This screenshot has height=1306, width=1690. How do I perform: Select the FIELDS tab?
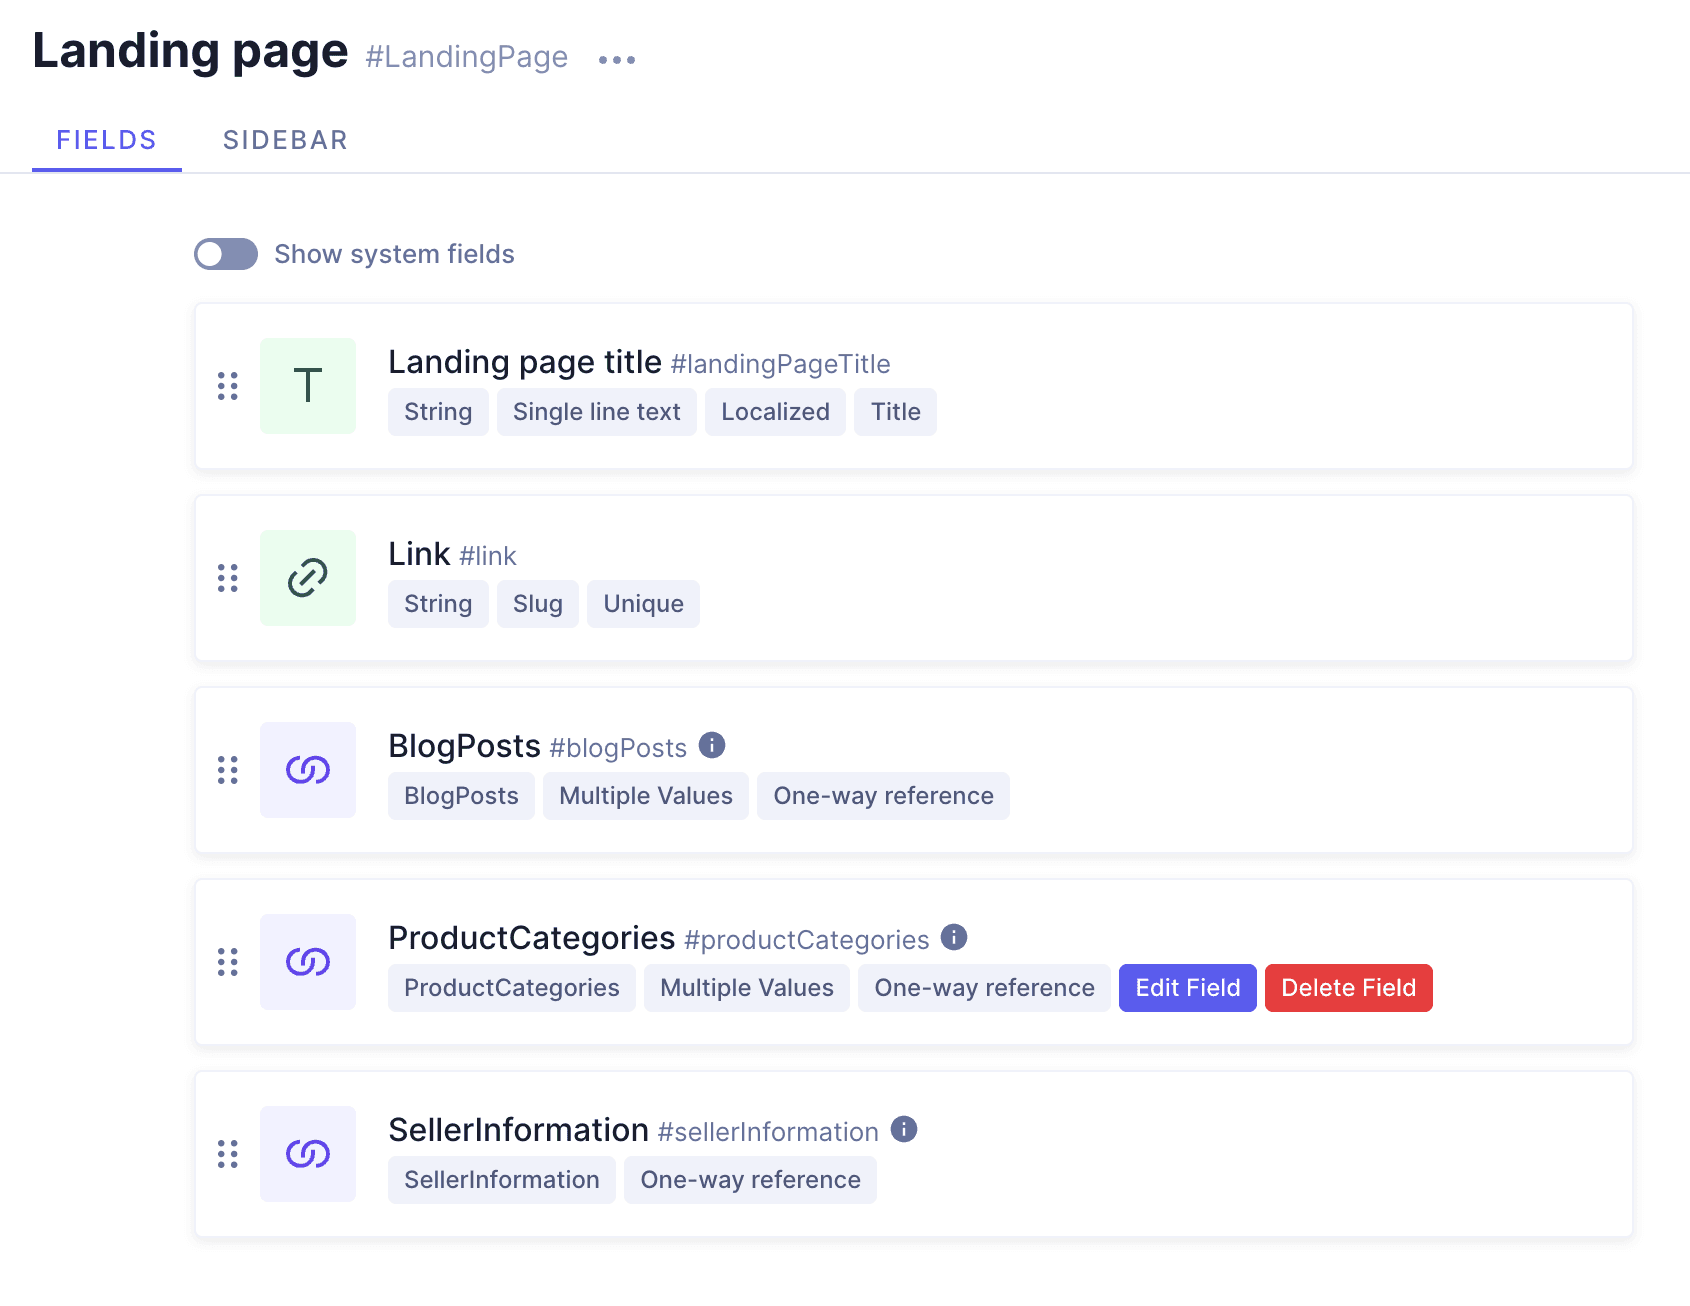106,140
